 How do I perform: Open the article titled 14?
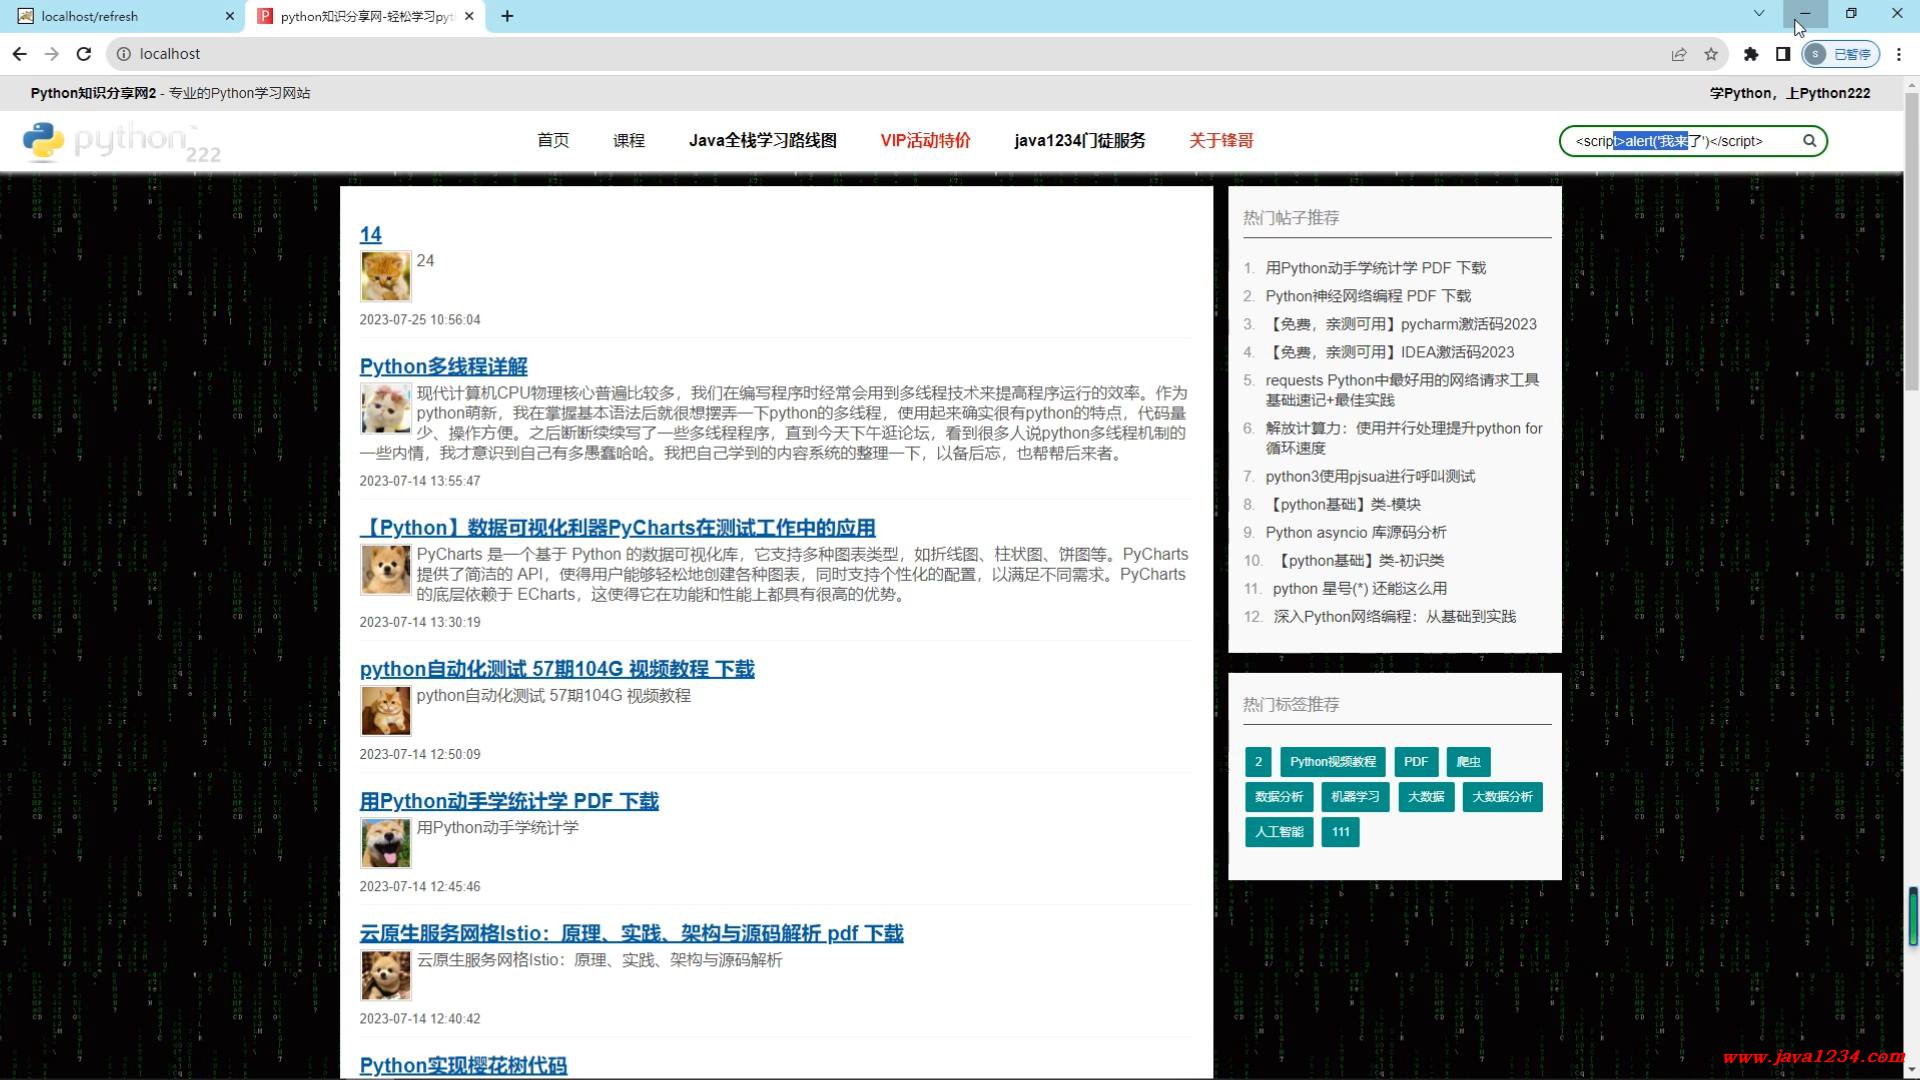(370, 234)
